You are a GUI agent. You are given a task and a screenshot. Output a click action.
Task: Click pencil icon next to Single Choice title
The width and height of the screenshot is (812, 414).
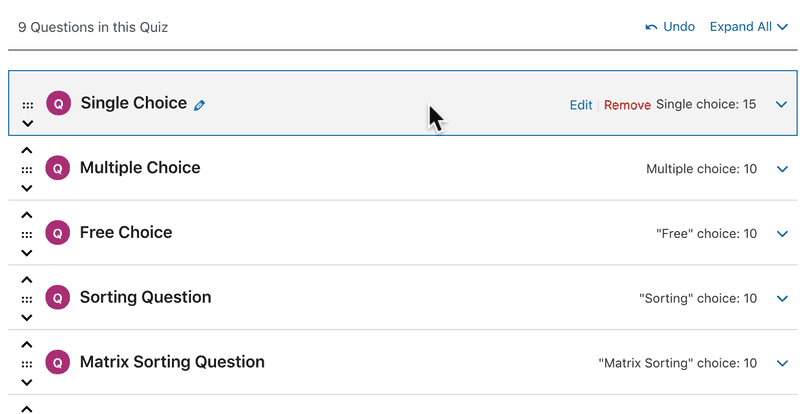pos(200,104)
